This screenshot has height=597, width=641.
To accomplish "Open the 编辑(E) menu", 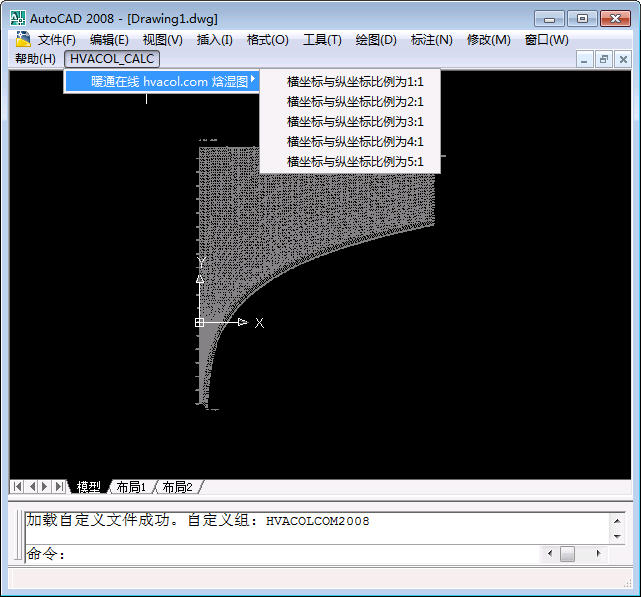I will (109, 40).
